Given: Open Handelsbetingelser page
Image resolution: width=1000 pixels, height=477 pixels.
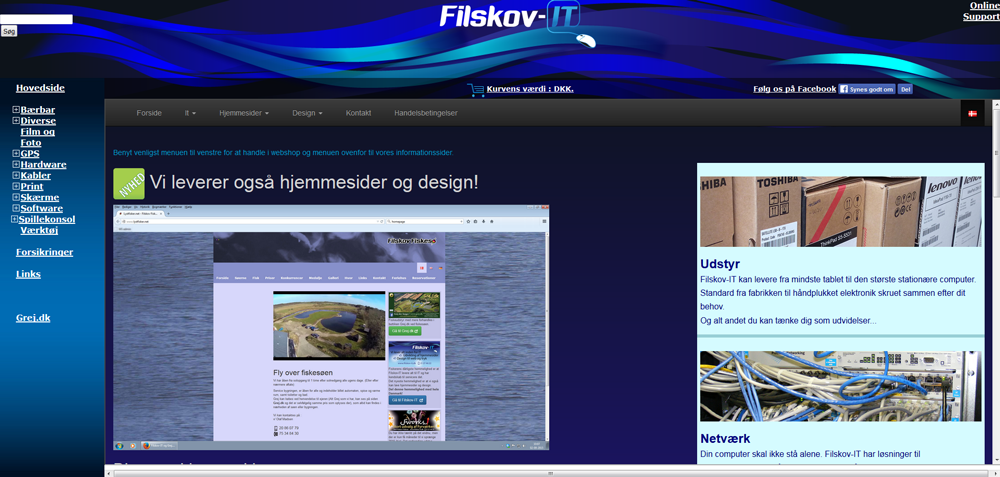Looking at the screenshot, I should [x=426, y=113].
